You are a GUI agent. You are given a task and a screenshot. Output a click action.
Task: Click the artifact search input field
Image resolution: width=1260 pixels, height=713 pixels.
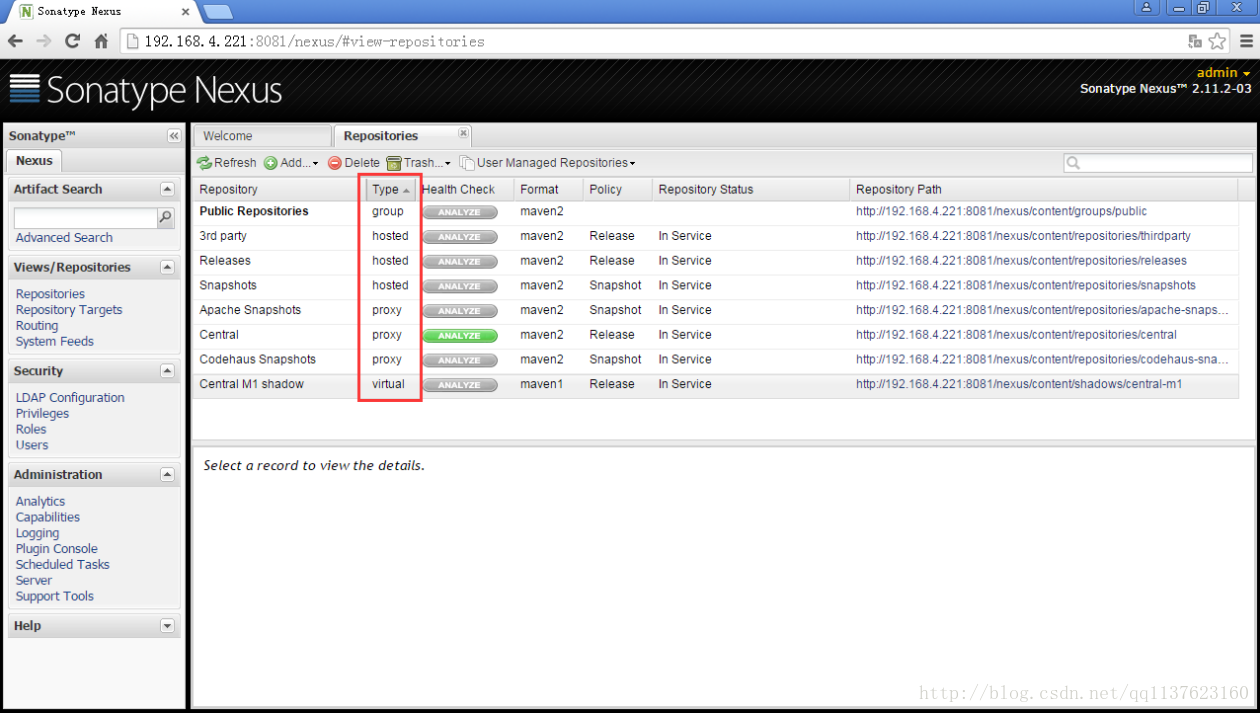coord(86,217)
